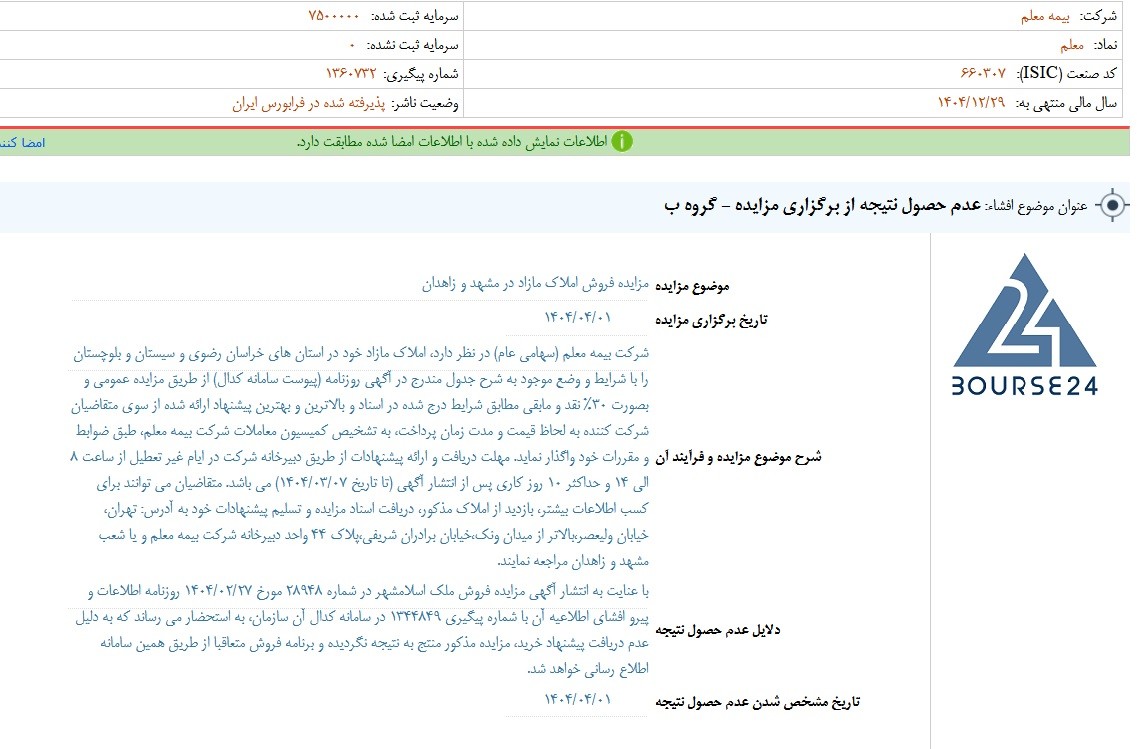Select the ISIC industry code 660307

[983, 73]
